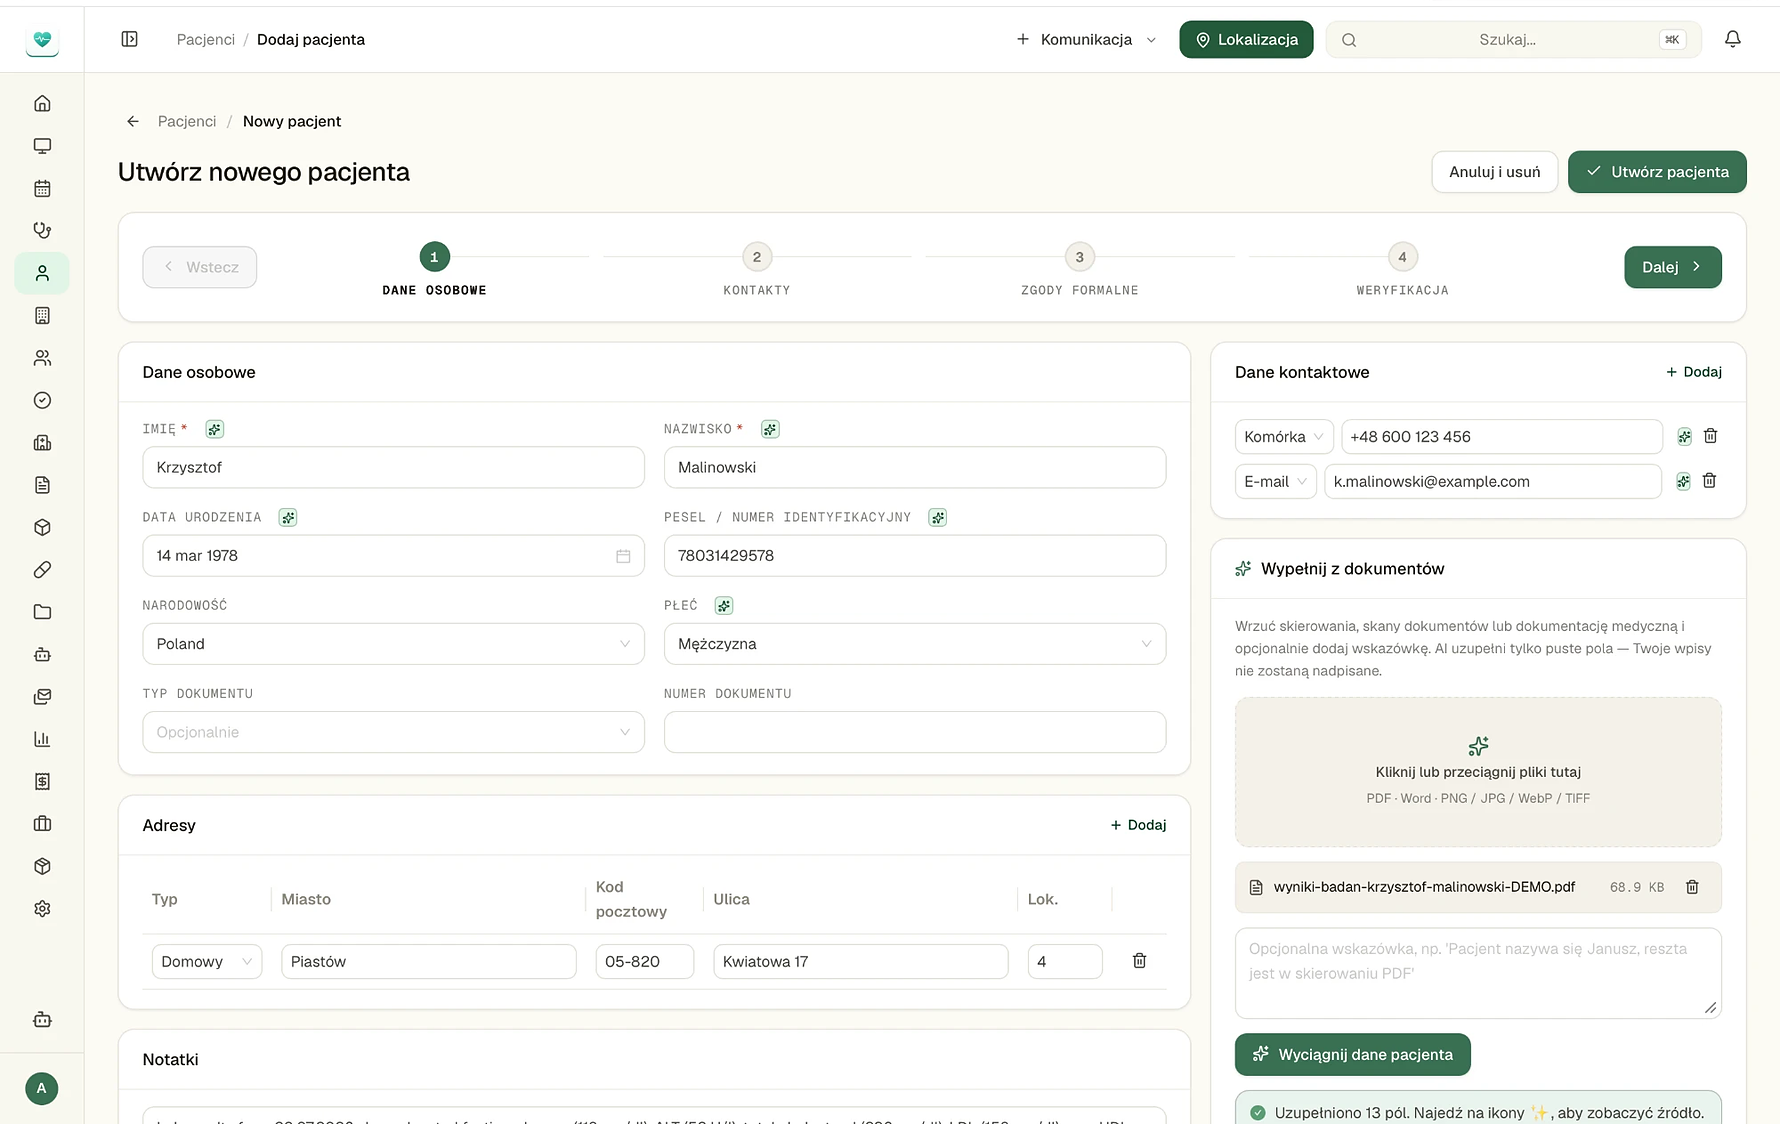Viewport: 1780px width, 1124px height.
Task: Open the briefcase icon in the sidebar
Action: coord(42,824)
